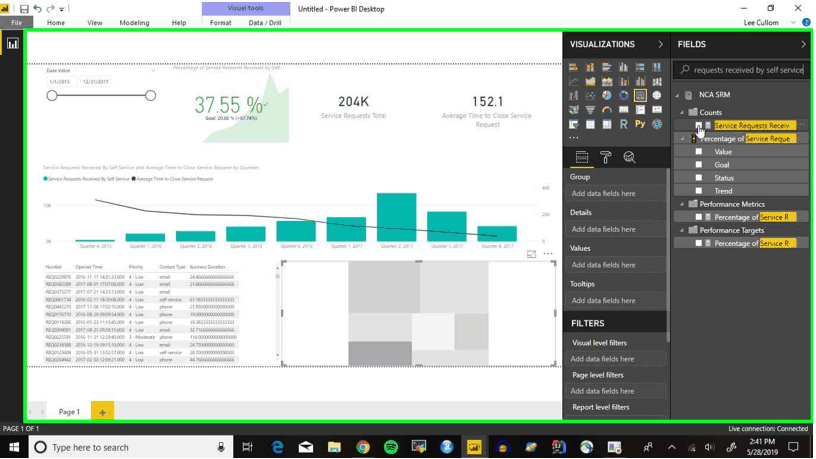This screenshot has width=816, height=459.
Task: Select the R script visual
Action: 623,124
